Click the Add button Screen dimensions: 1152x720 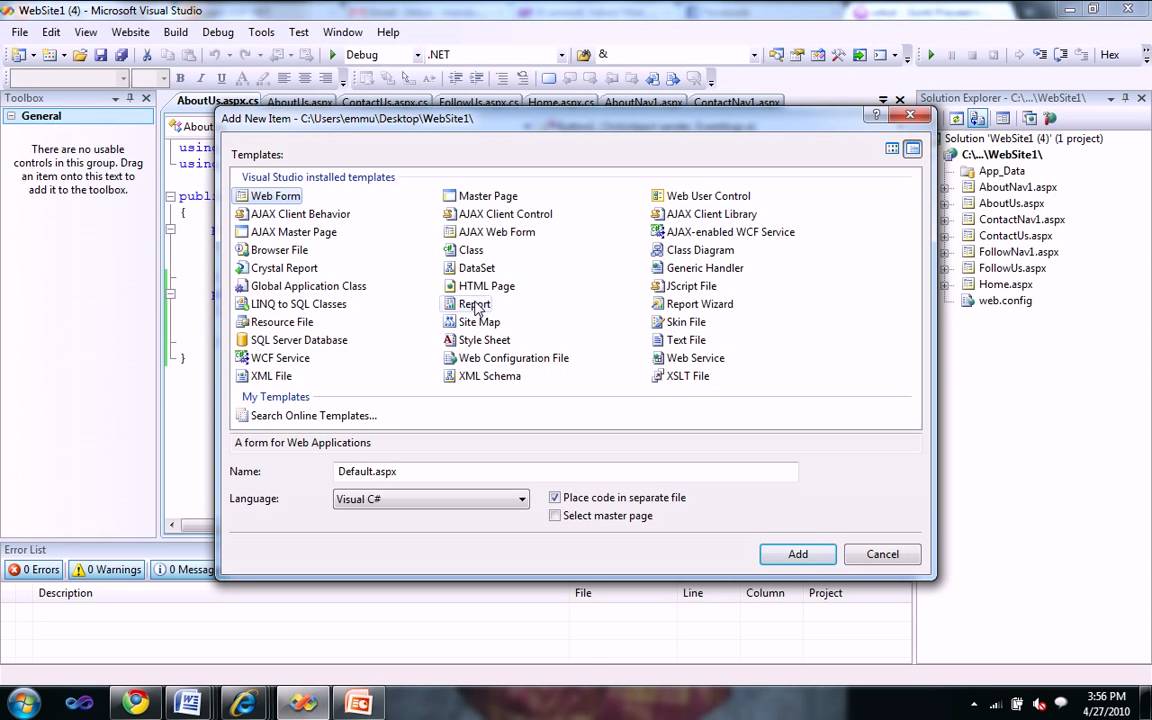[x=798, y=555]
